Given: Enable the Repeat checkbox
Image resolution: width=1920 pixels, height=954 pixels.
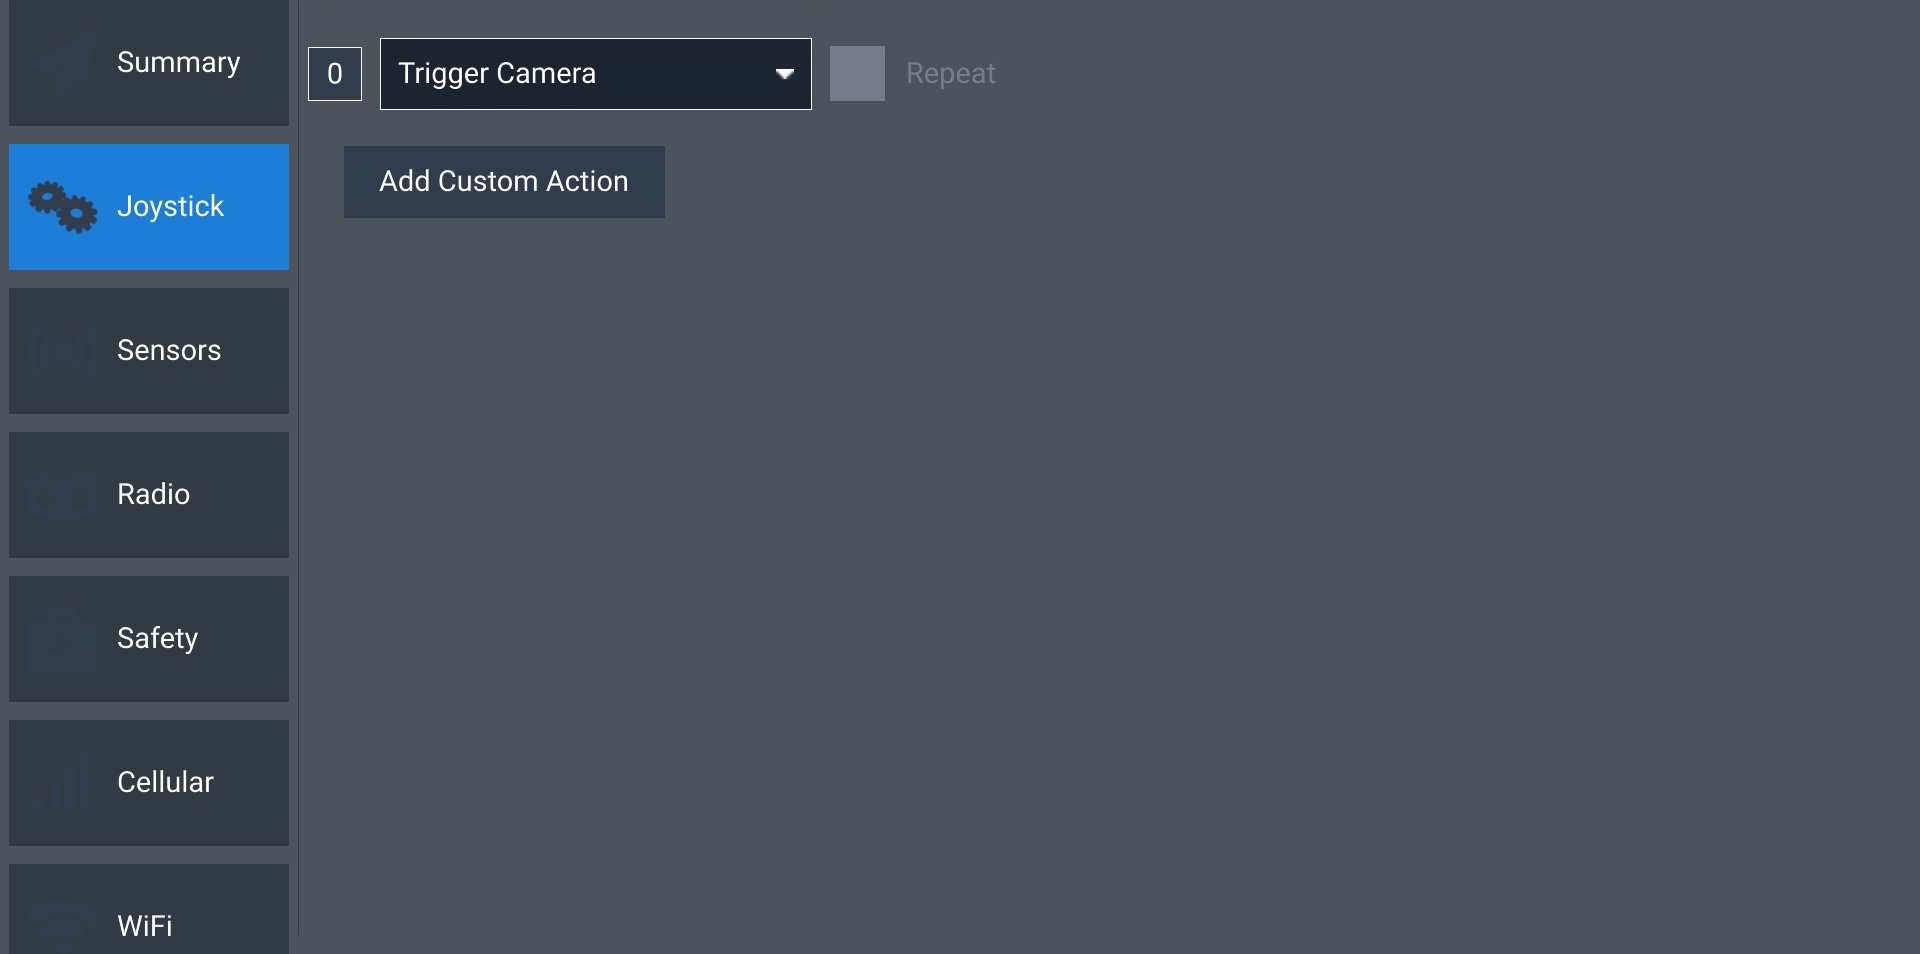Looking at the screenshot, I should click(857, 74).
